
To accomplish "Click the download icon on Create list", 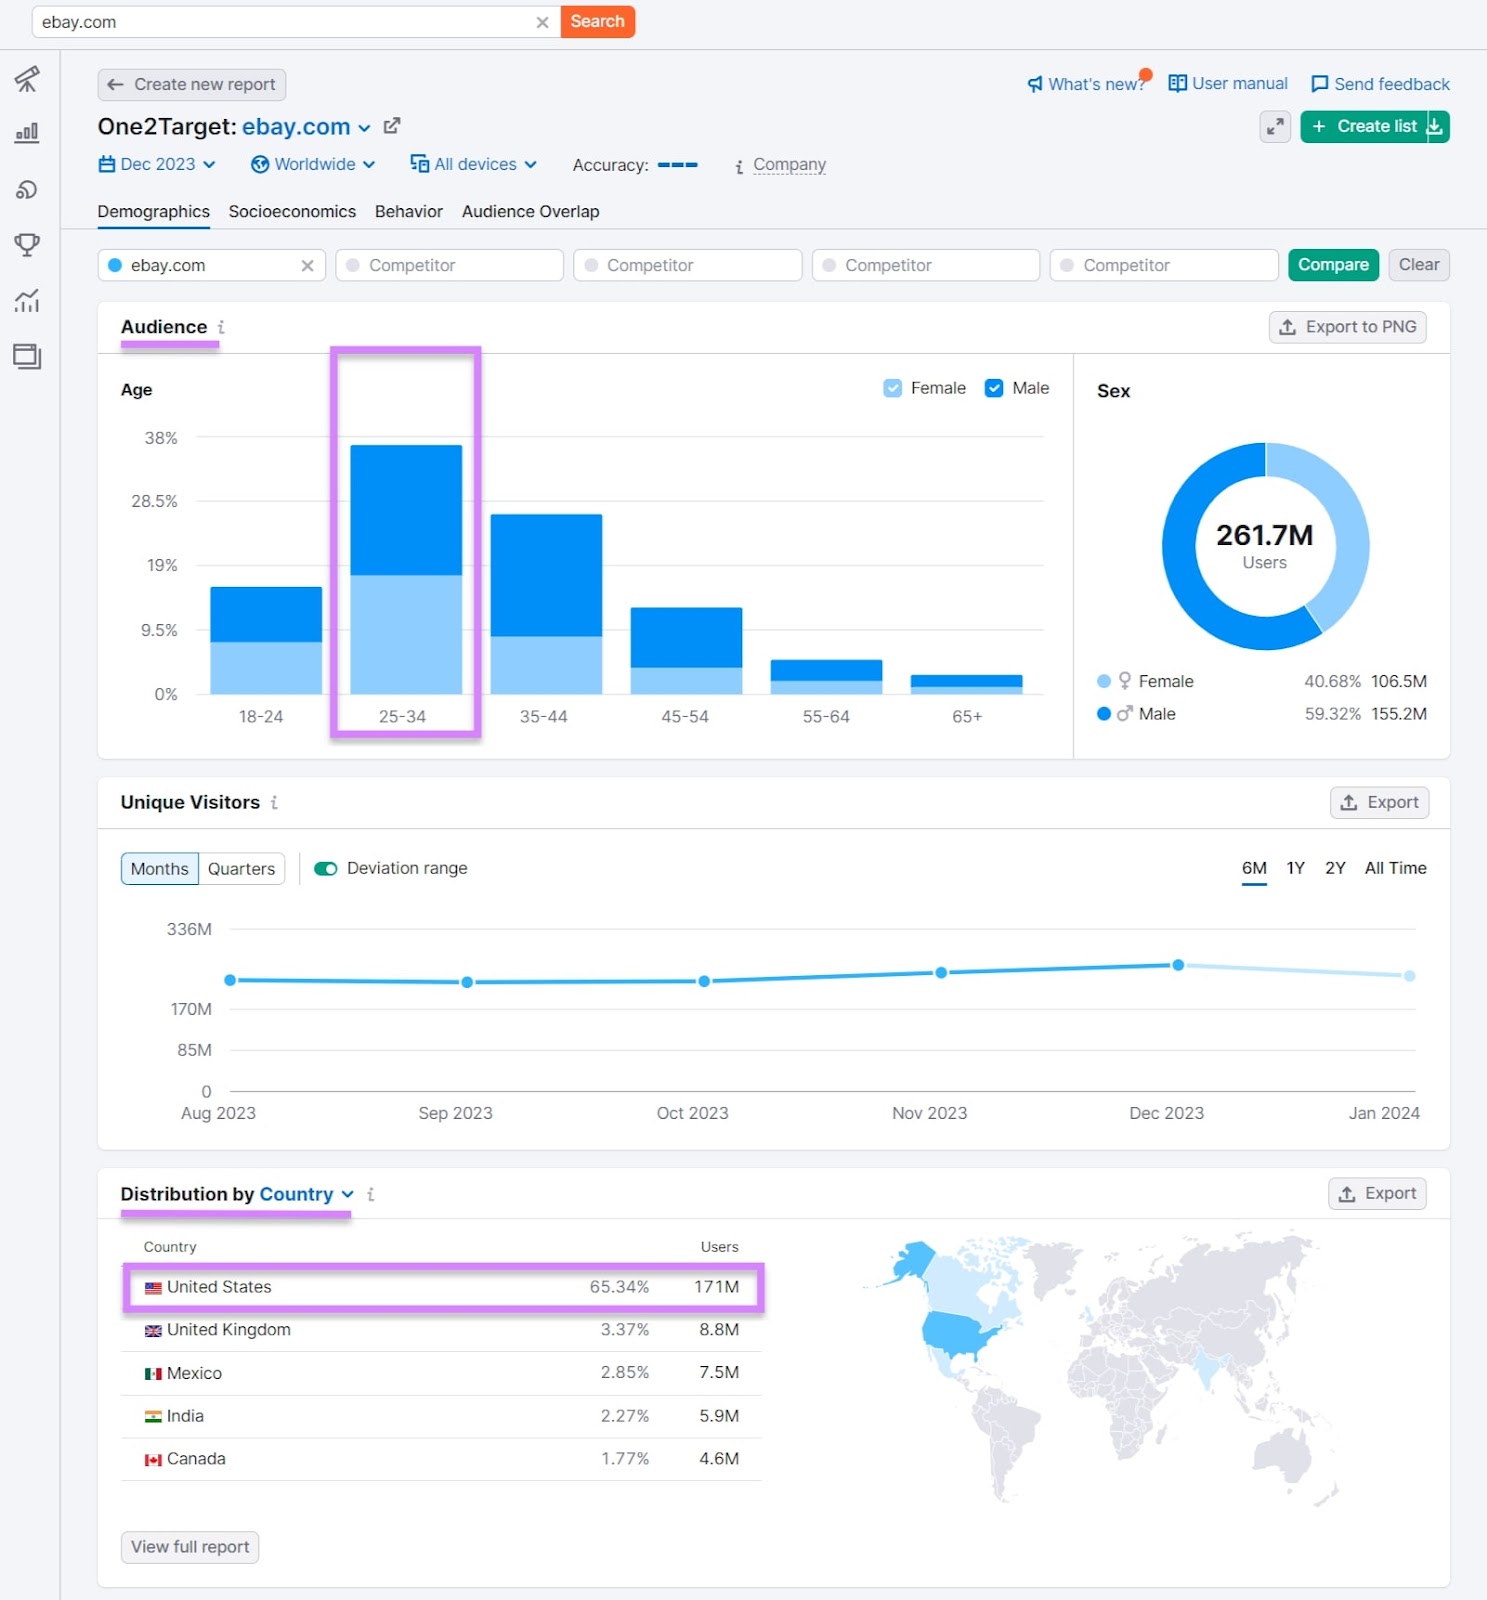I will click(x=1435, y=127).
